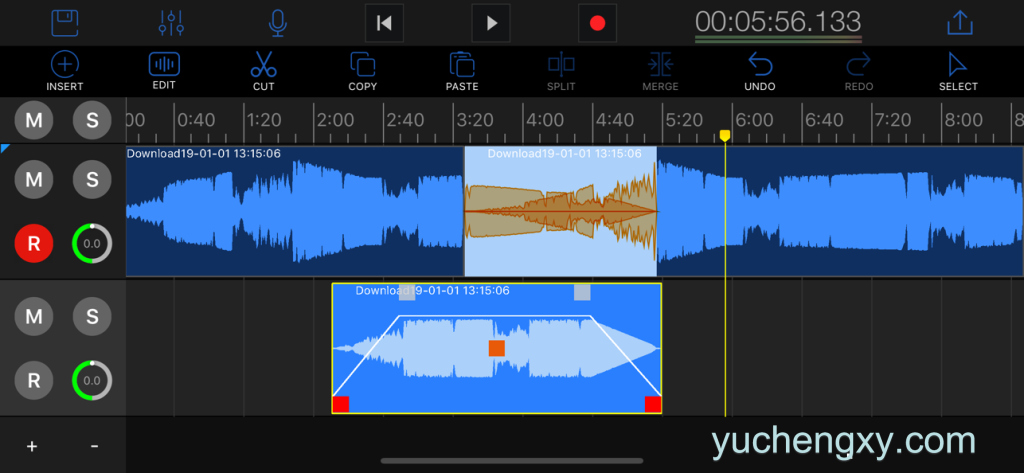Open the mixer sliders panel
This screenshot has width=1024, height=473.
pos(172,23)
